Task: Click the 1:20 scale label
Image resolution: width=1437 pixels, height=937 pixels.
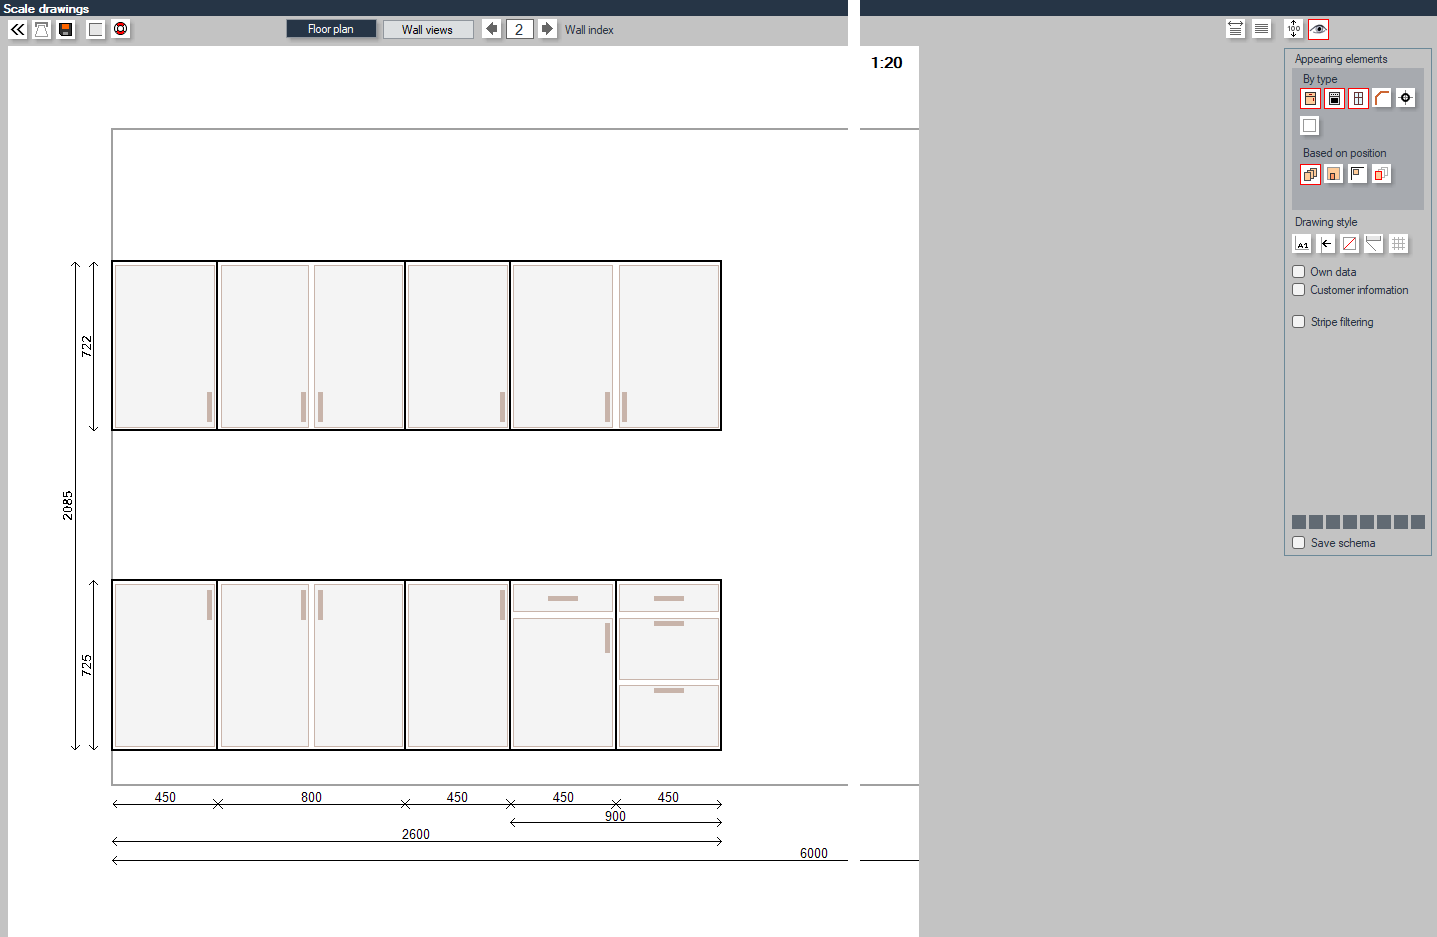Action: point(886,63)
